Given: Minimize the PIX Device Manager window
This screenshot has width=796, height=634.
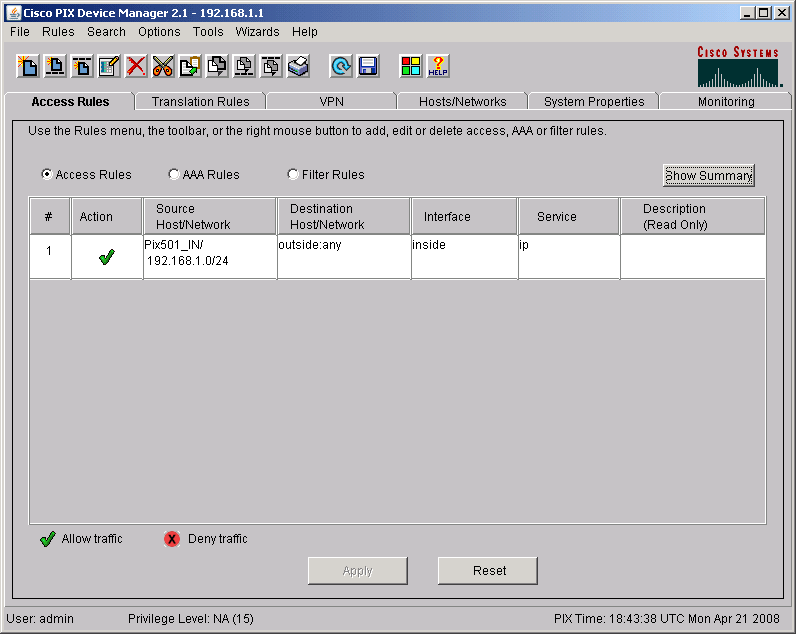Looking at the screenshot, I should [746, 13].
